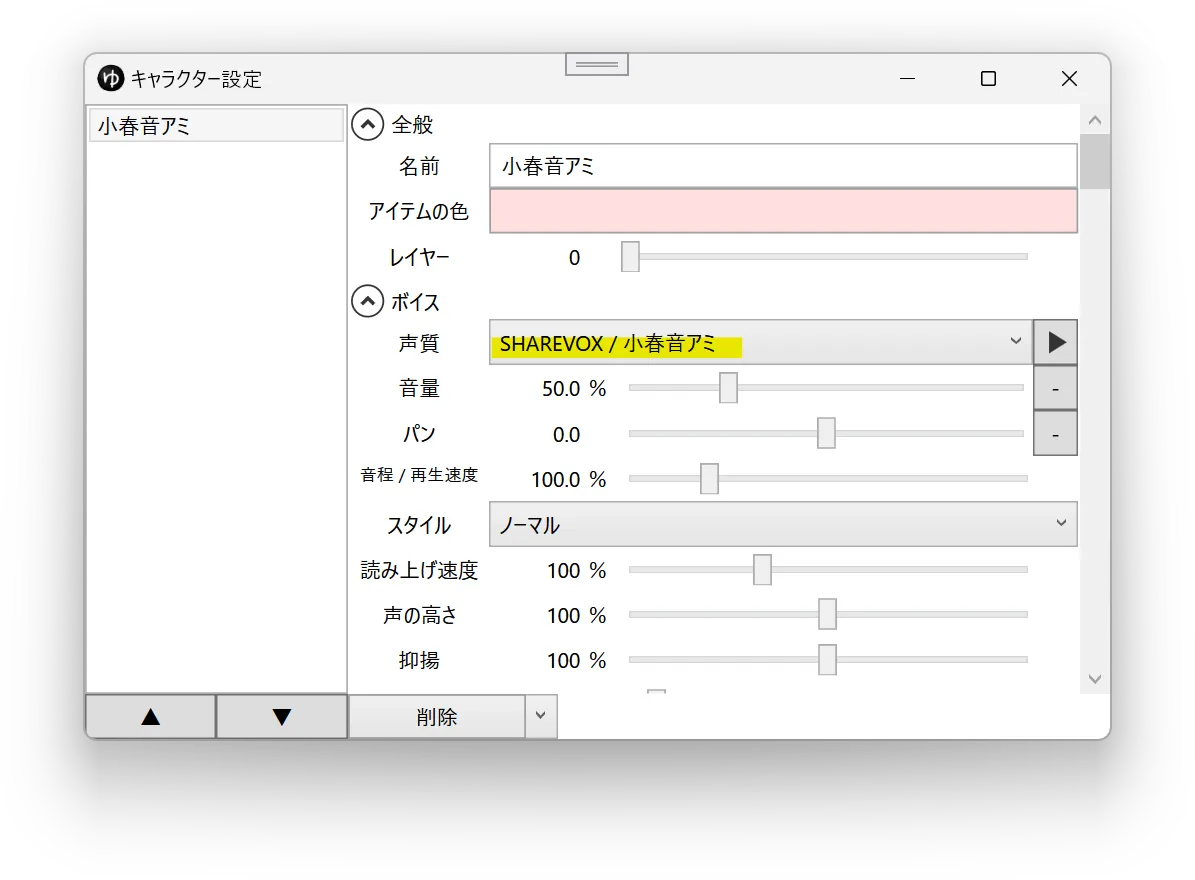Click the 抑揚 100 % value
1195x880 pixels.
tap(576, 661)
